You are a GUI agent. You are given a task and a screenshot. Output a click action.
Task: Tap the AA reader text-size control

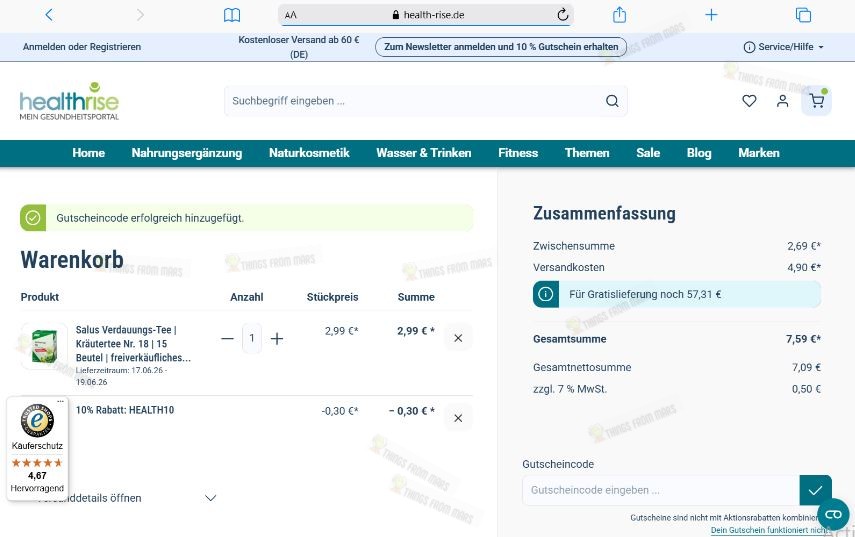291,15
